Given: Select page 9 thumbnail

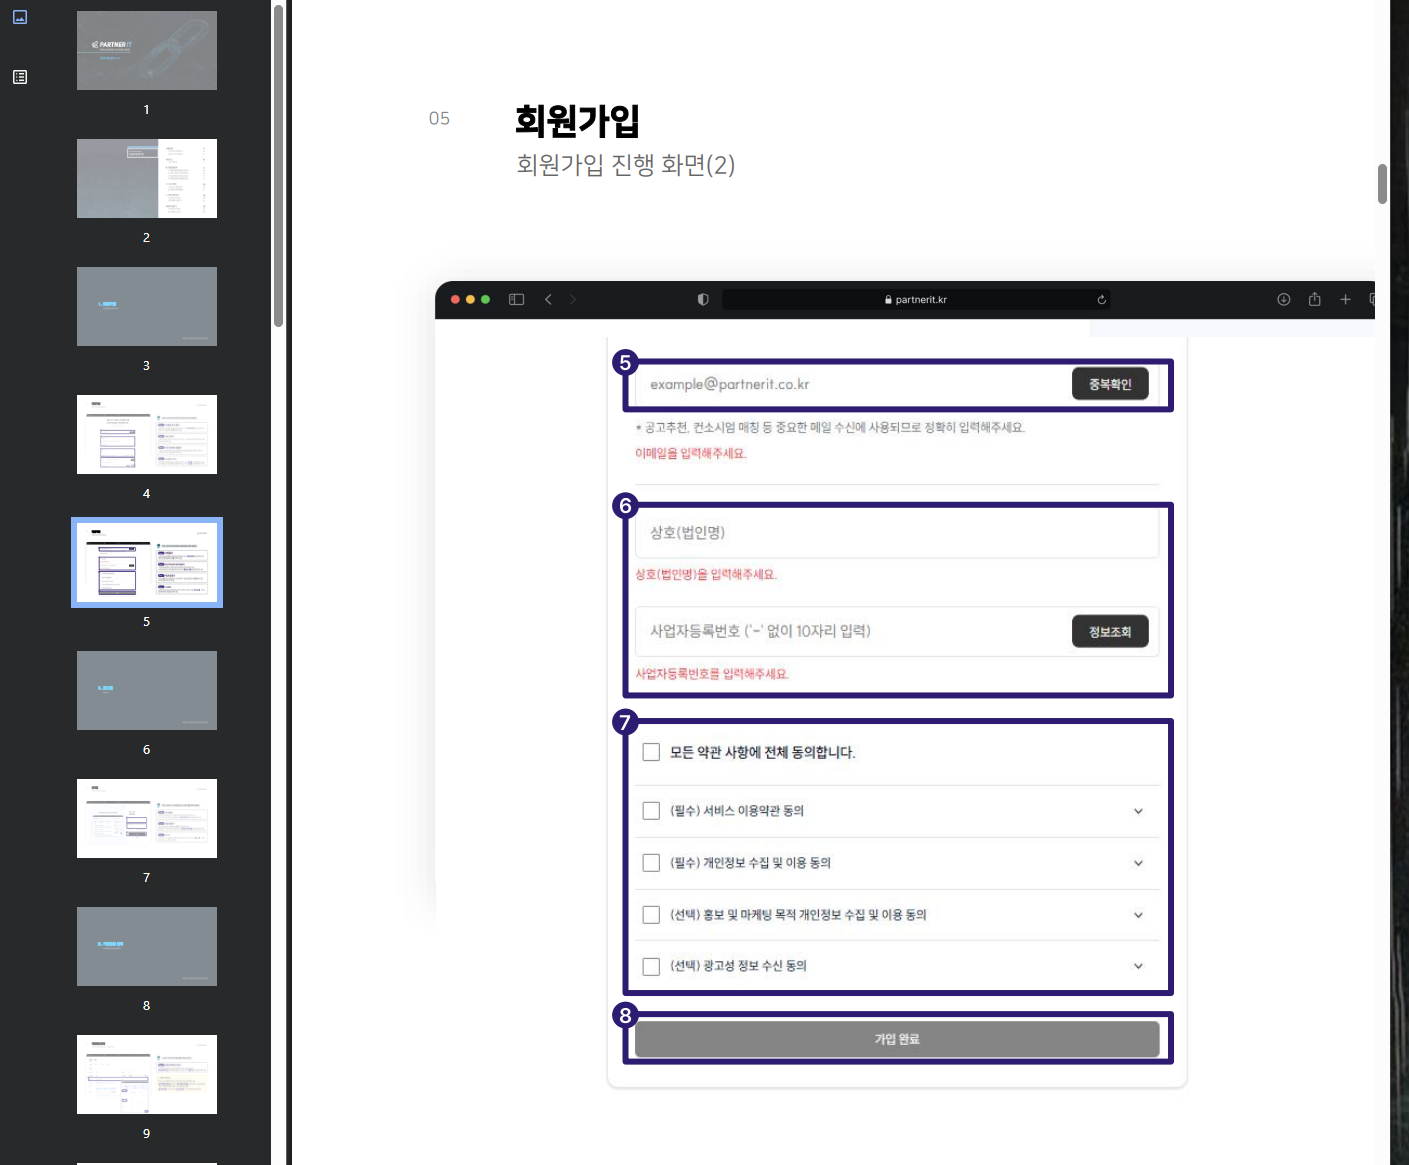Looking at the screenshot, I should [x=147, y=1075].
